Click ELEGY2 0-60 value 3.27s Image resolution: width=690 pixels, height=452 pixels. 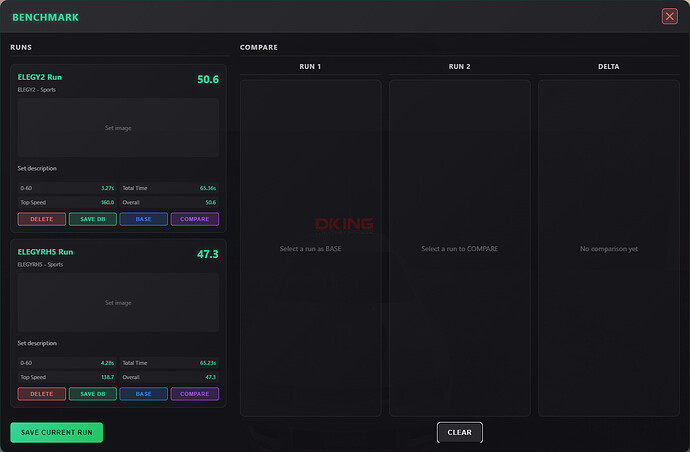[x=107, y=188]
